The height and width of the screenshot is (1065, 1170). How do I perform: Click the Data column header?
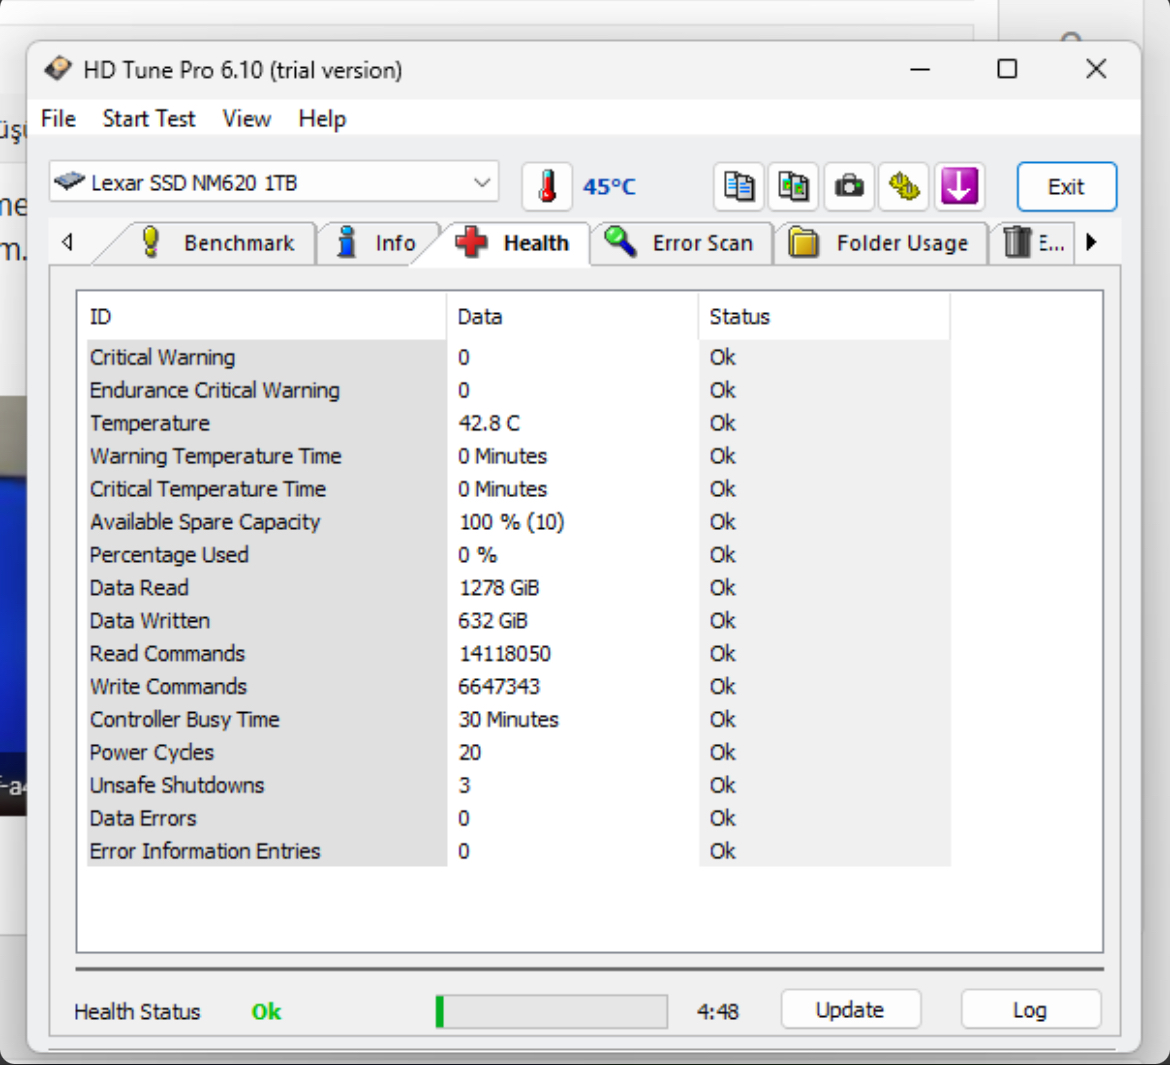tap(572, 316)
